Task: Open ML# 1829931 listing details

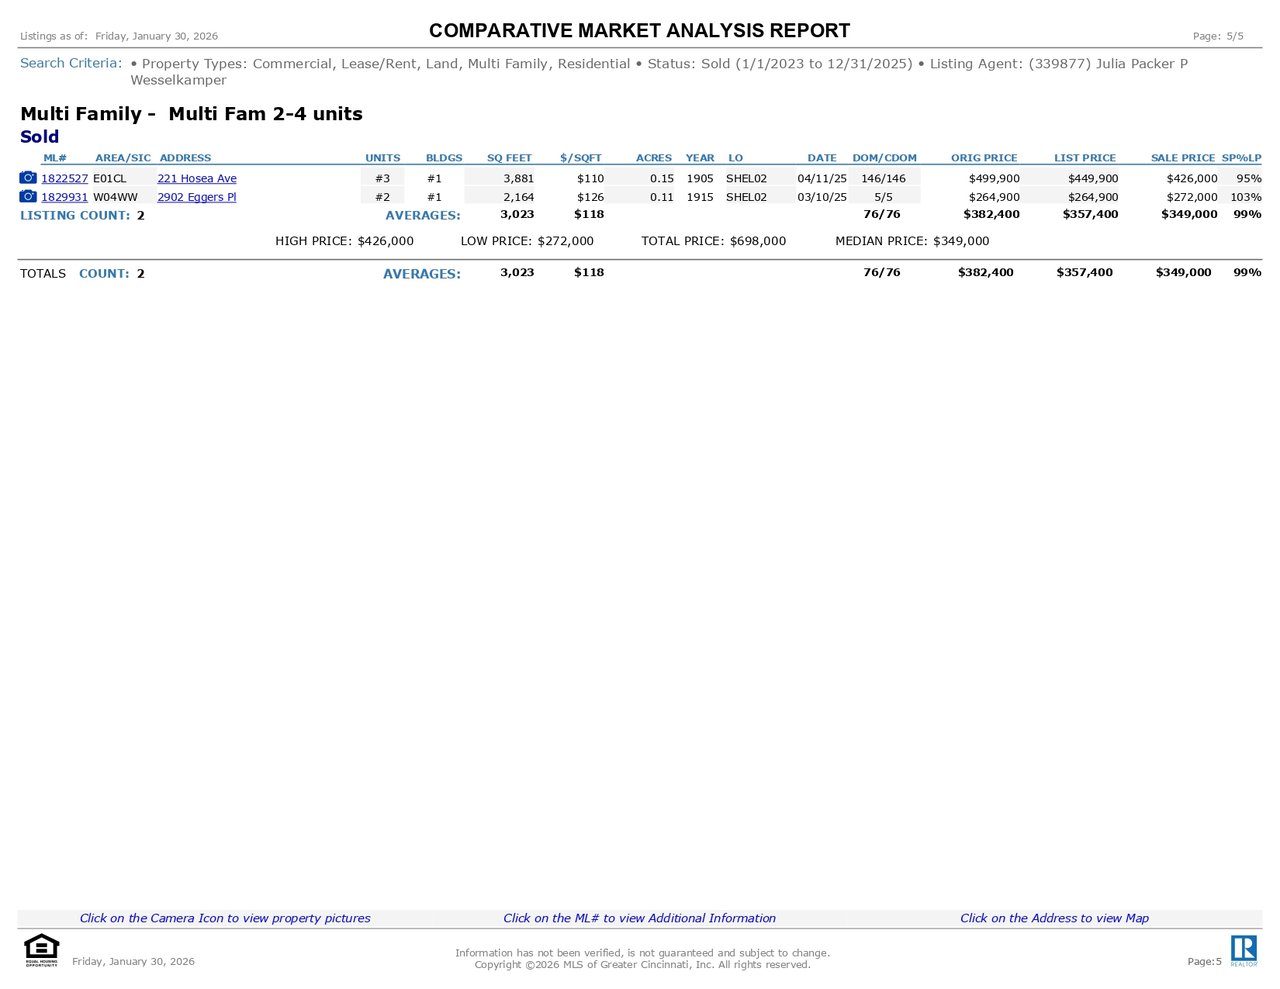Action: [64, 198]
